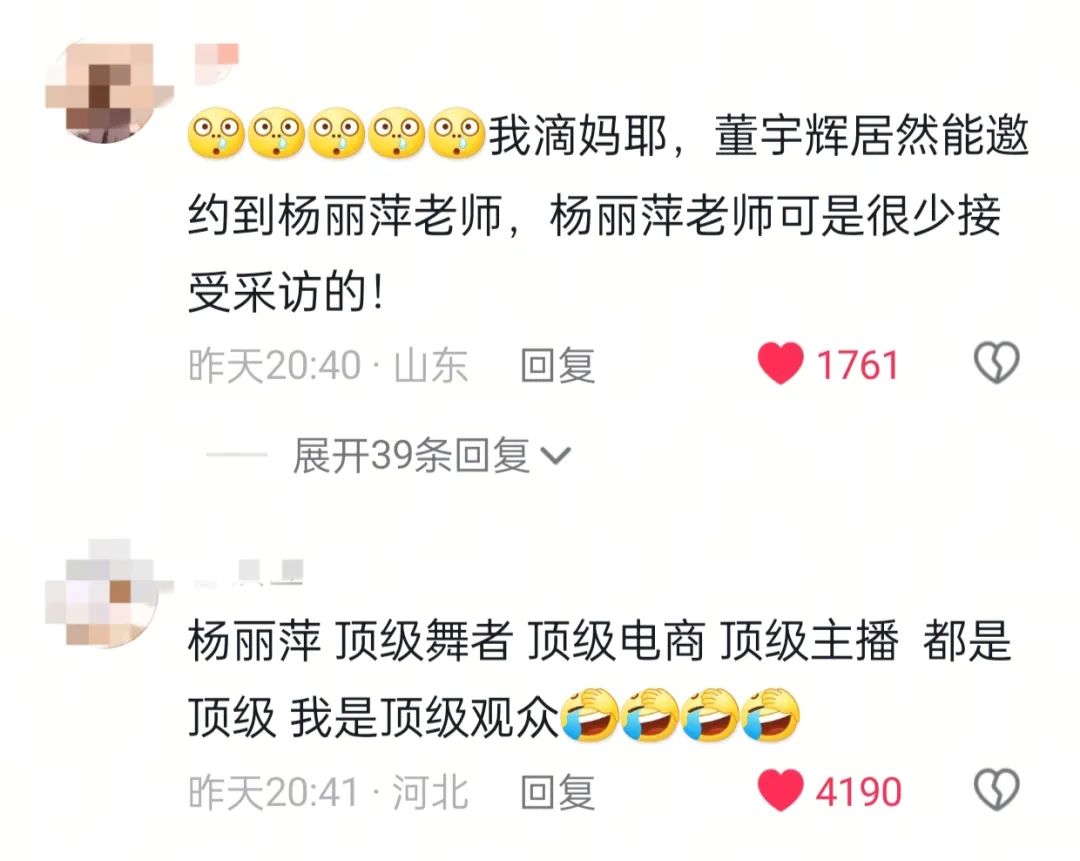Screen dimensions: 1080x861
Task: Click the chevron arrow next to 展开39条回复
Action: [x=556, y=456]
